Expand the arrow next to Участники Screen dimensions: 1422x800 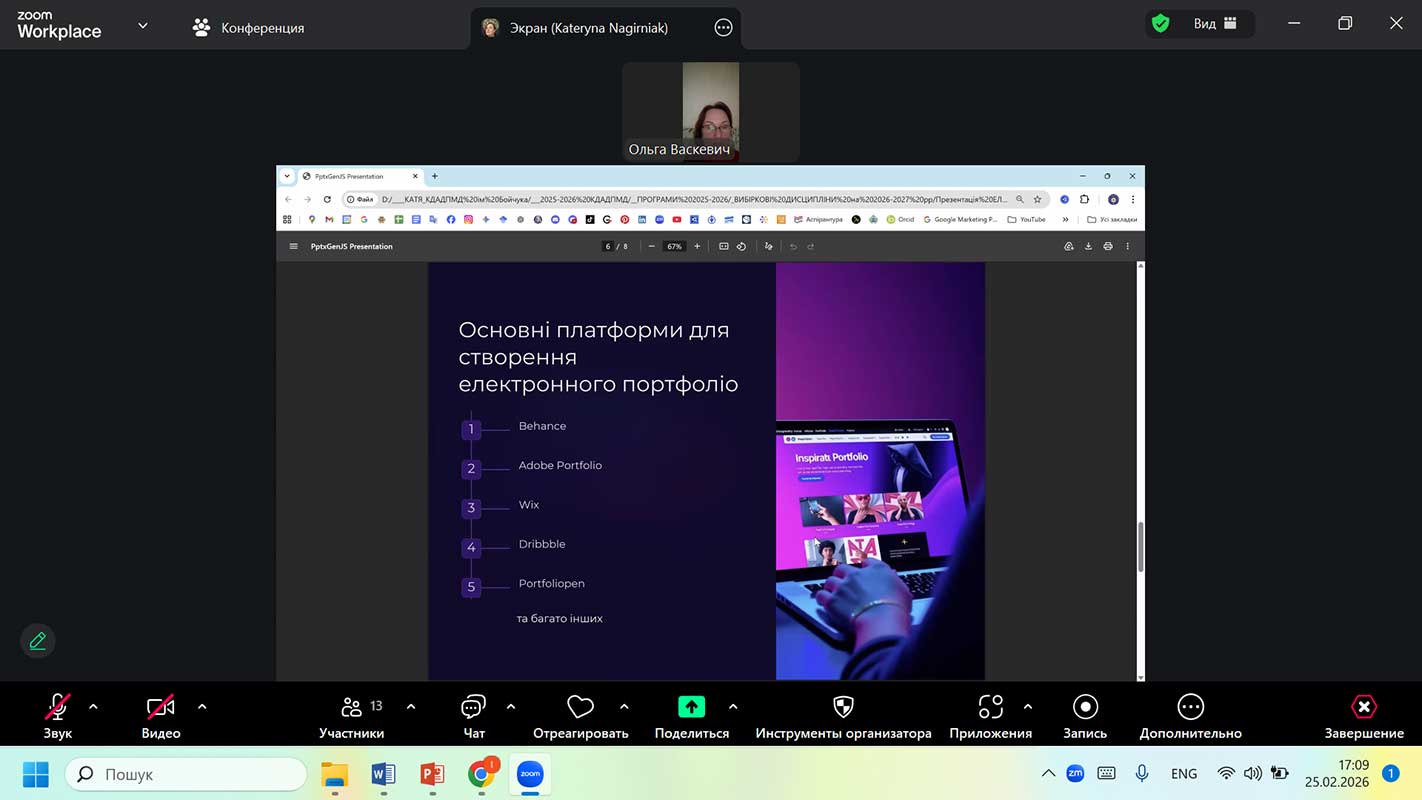(411, 707)
